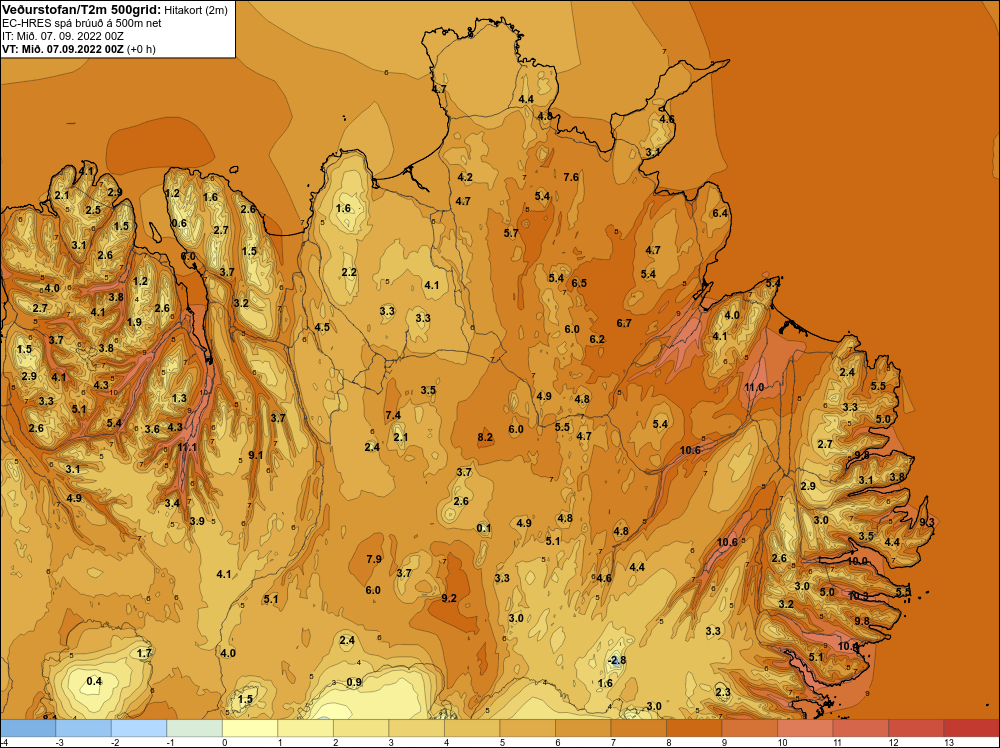This screenshot has width=1000, height=748.
Task: Click the 1.7 temperature value on the map
Action: tap(144, 653)
